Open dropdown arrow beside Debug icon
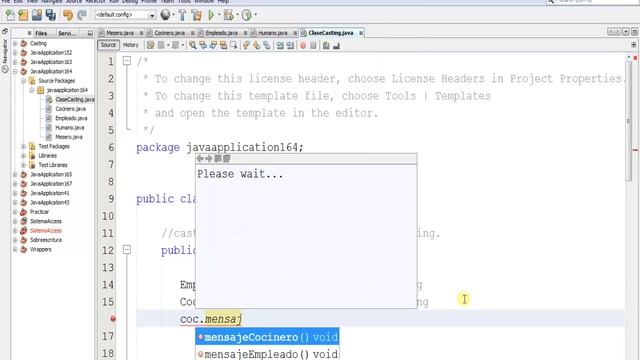Image resolution: width=640 pixels, height=360 pixels. (x=237, y=15)
